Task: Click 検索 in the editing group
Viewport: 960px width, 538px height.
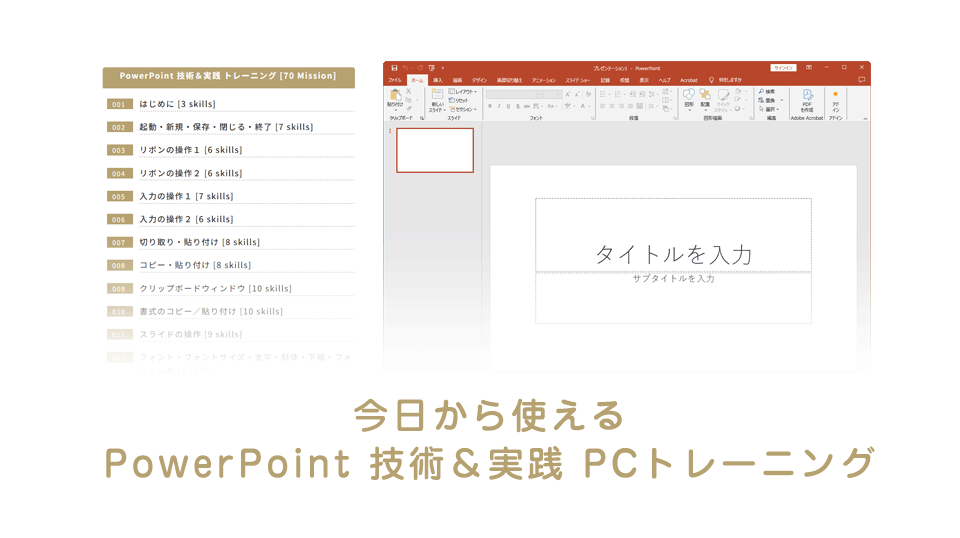Action: 767,91
